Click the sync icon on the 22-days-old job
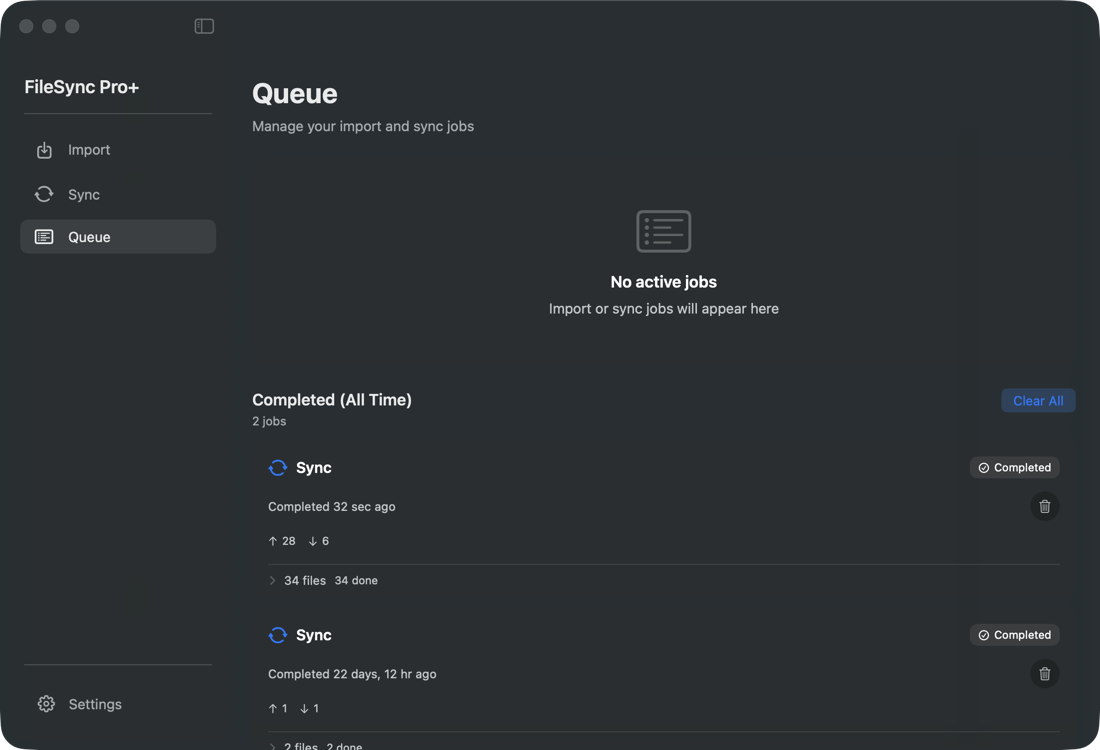The height and width of the screenshot is (750, 1100). [x=277, y=634]
